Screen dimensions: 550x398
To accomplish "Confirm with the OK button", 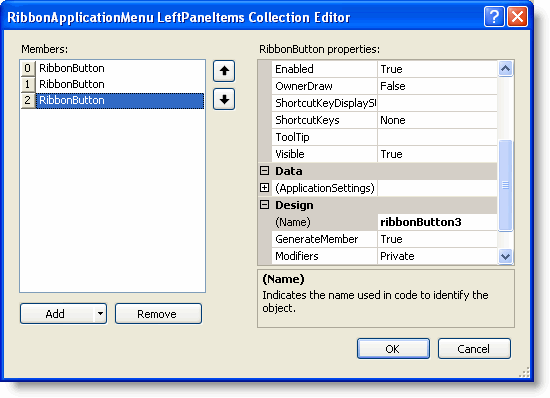I will (x=393, y=349).
